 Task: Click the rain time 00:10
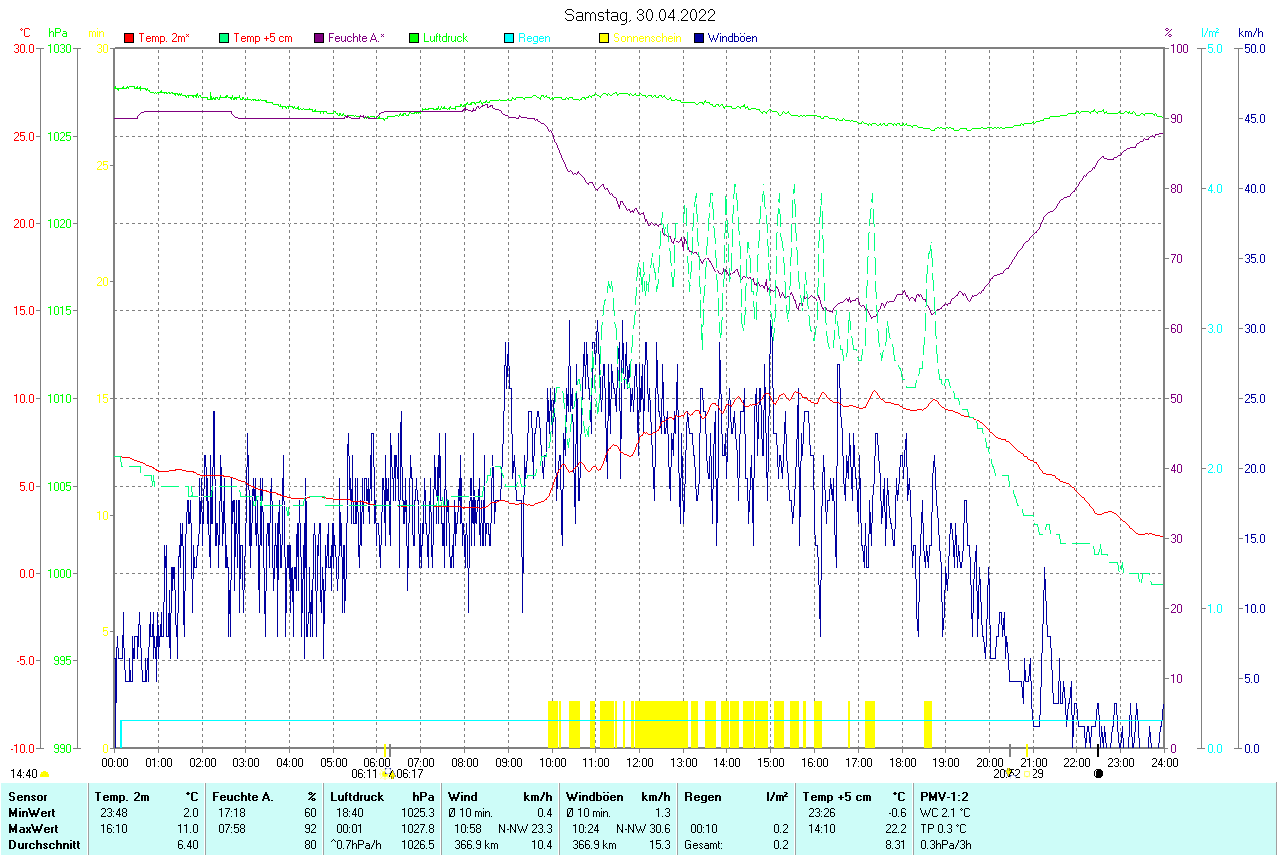click(704, 829)
